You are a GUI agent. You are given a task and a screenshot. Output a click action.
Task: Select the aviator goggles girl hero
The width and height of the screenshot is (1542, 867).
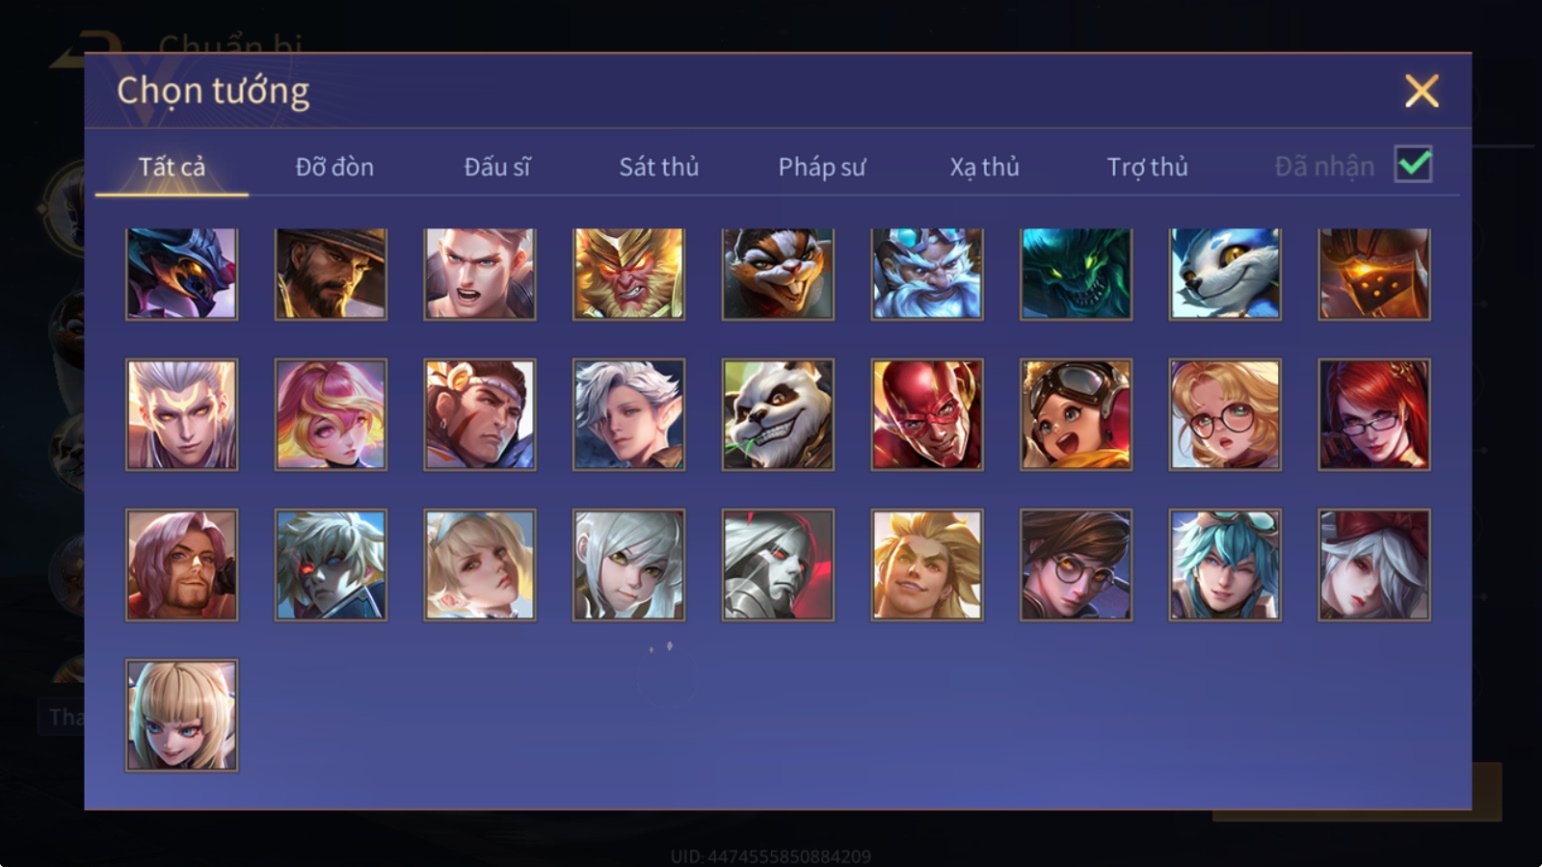coord(1076,415)
